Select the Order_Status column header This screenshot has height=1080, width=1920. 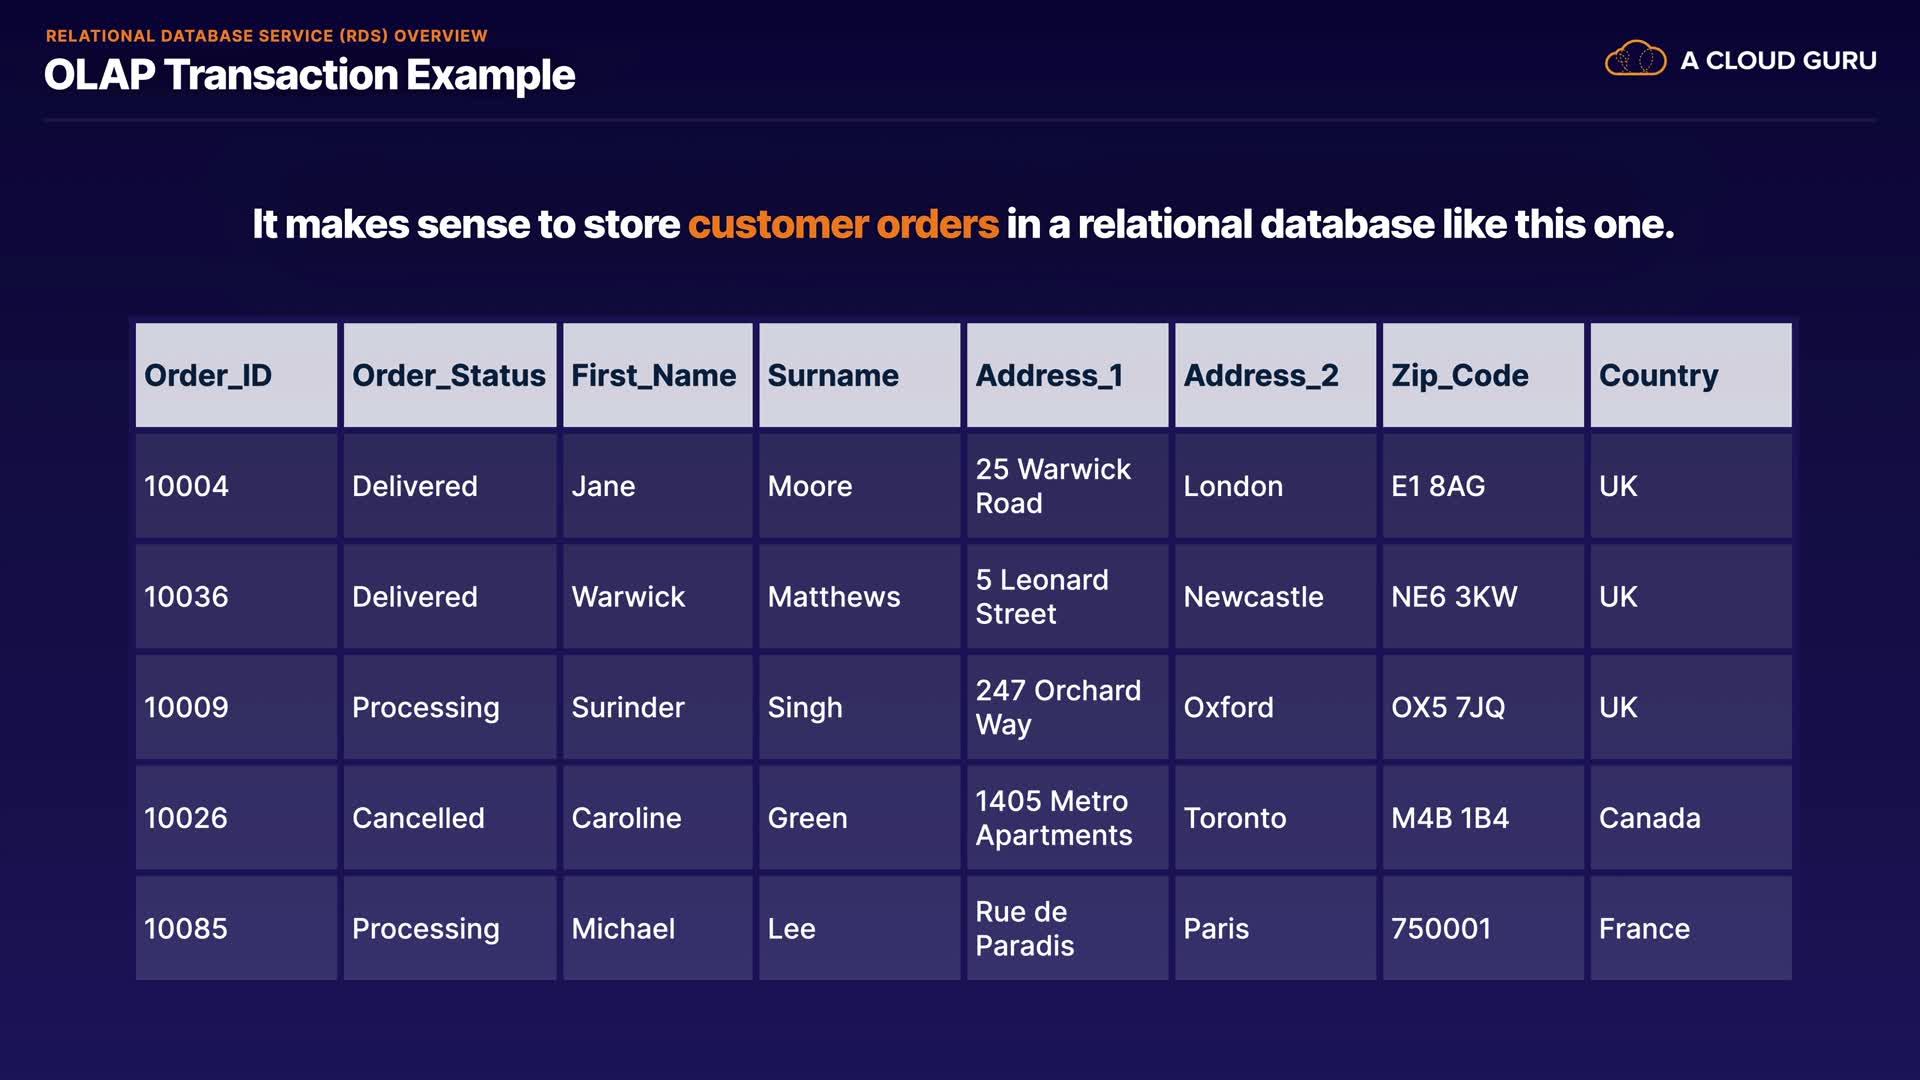[x=449, y=375]
